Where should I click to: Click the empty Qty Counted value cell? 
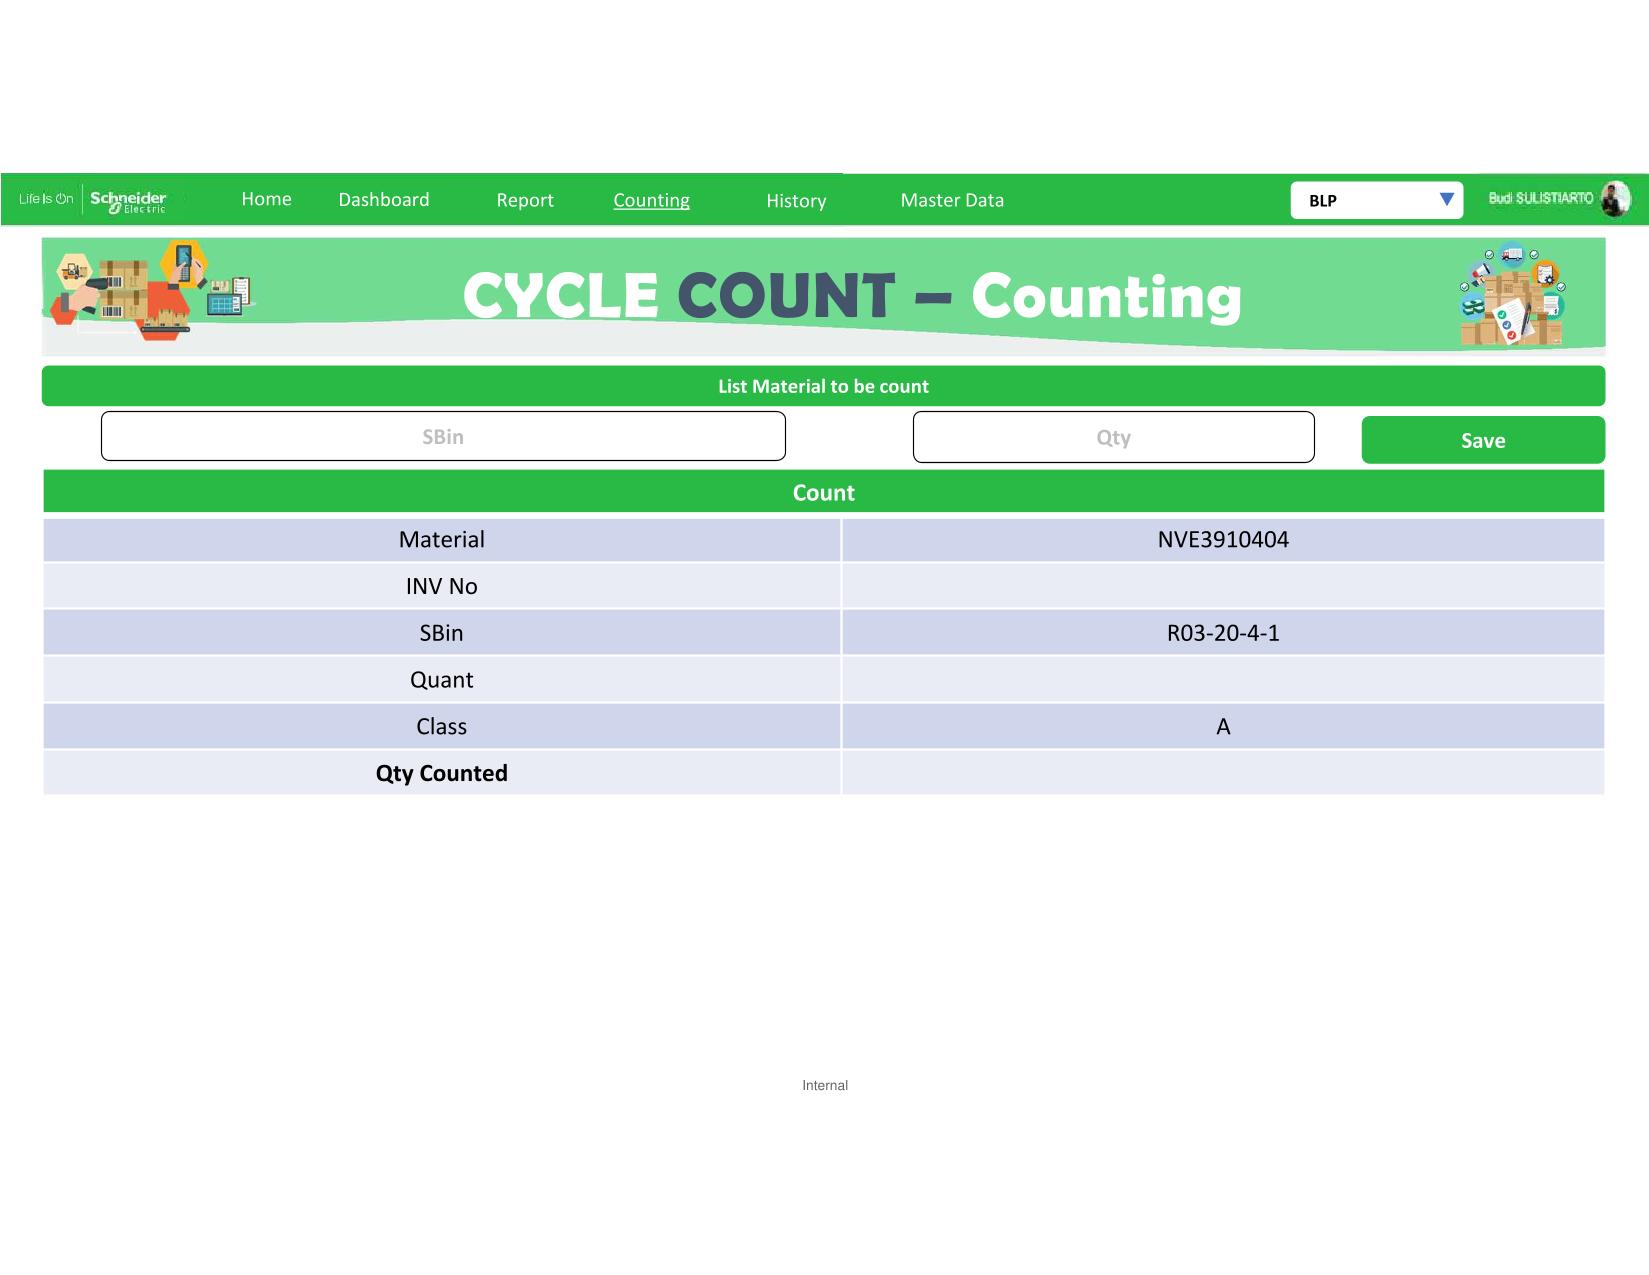[x=1223, y=773]
